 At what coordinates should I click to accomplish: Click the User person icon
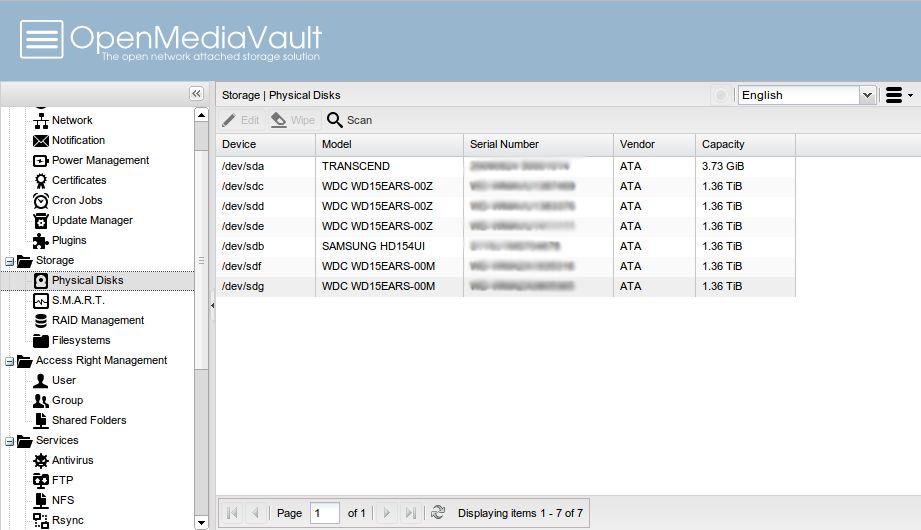point(41,380)
